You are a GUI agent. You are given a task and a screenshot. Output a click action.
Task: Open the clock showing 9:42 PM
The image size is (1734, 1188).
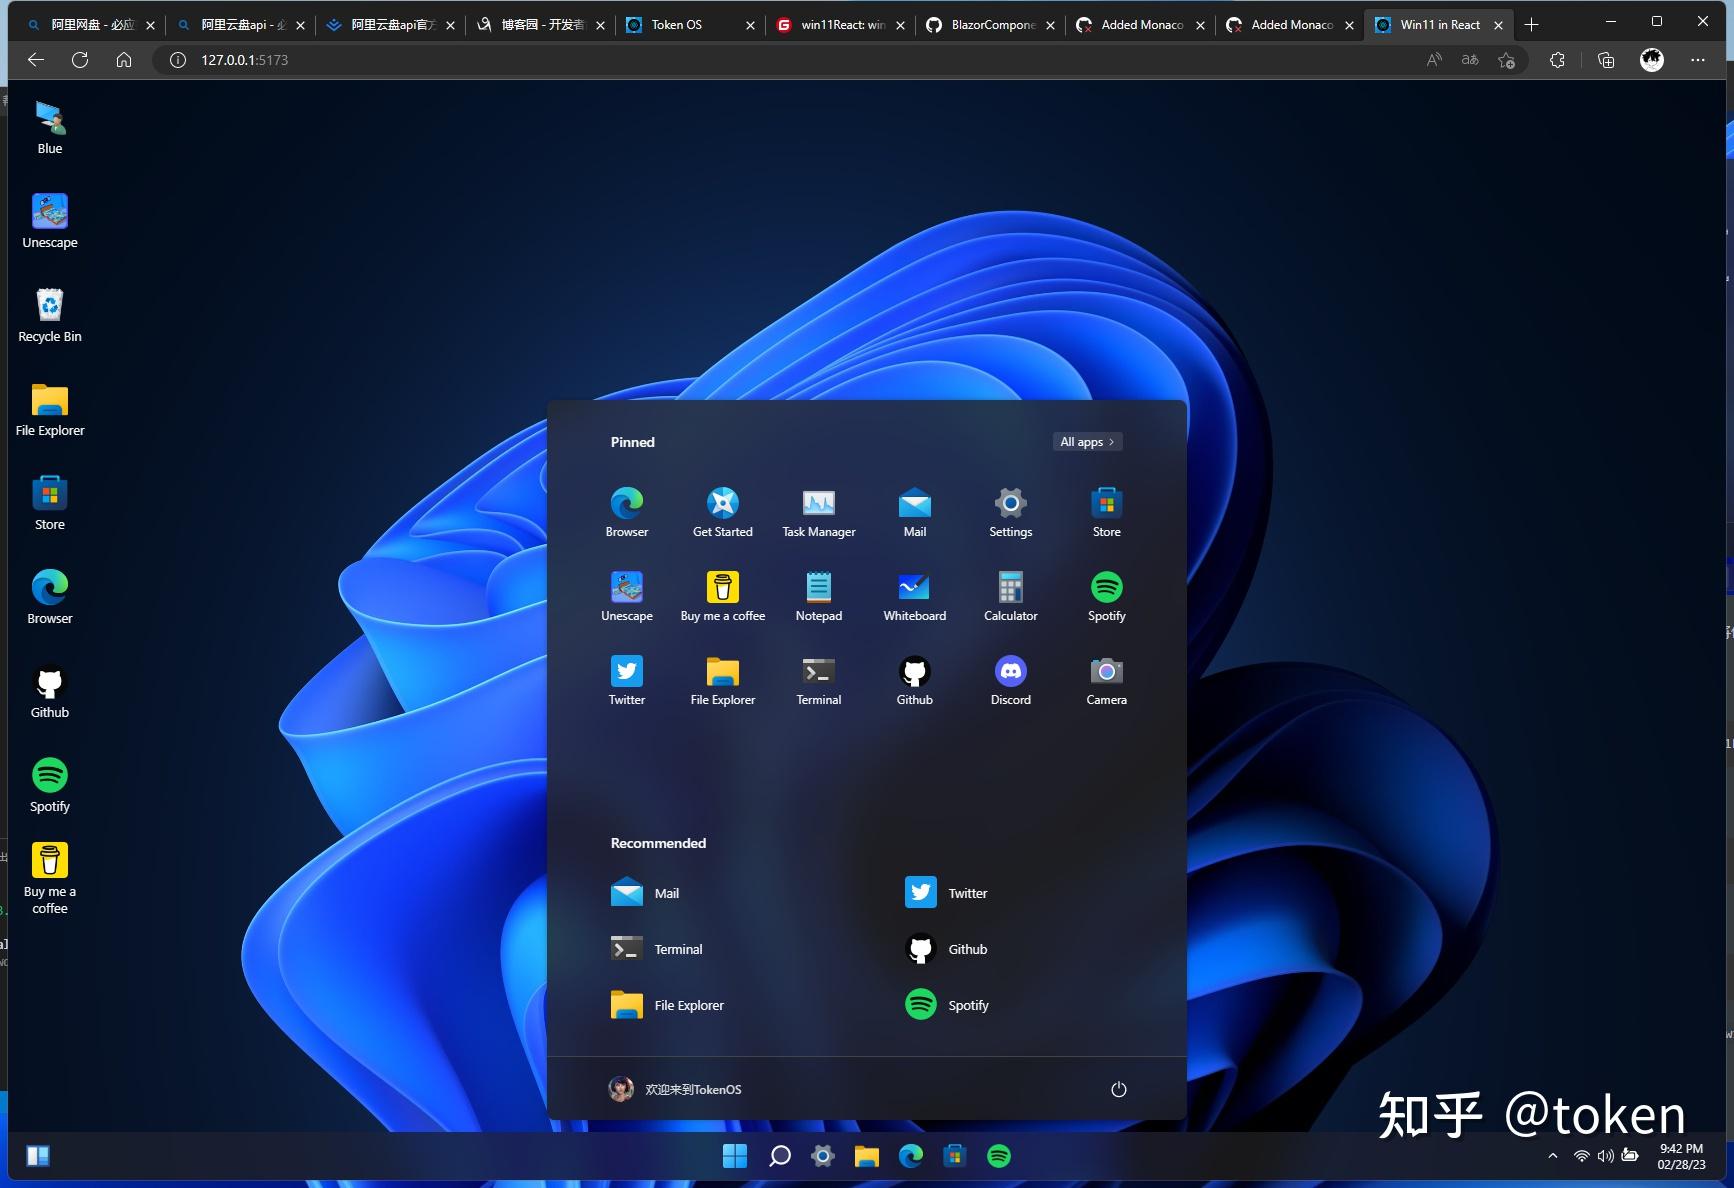(1681, 1156)
